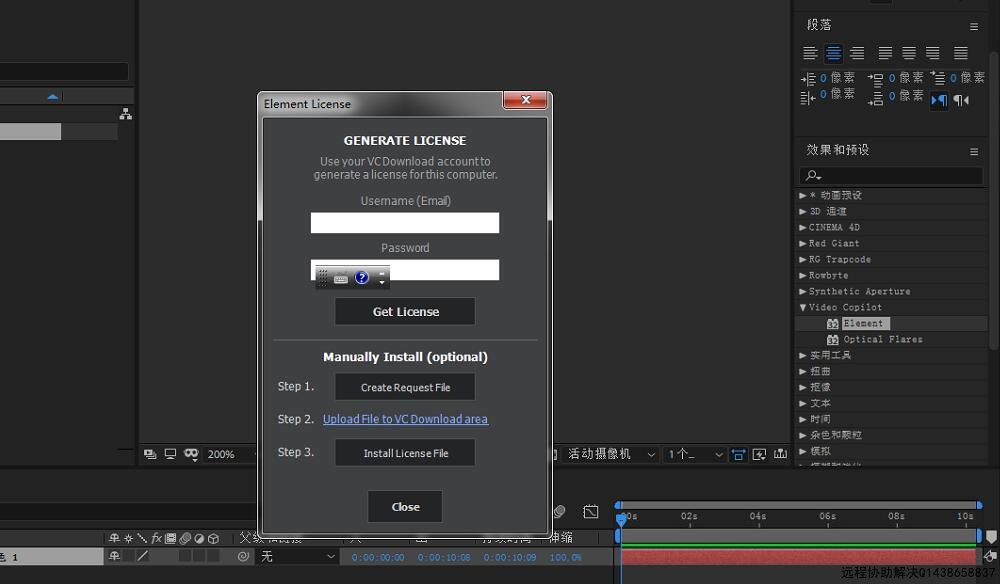Set right-to-left text direction
Screen dimensions: 1000x584
click(x=961, y=100)
